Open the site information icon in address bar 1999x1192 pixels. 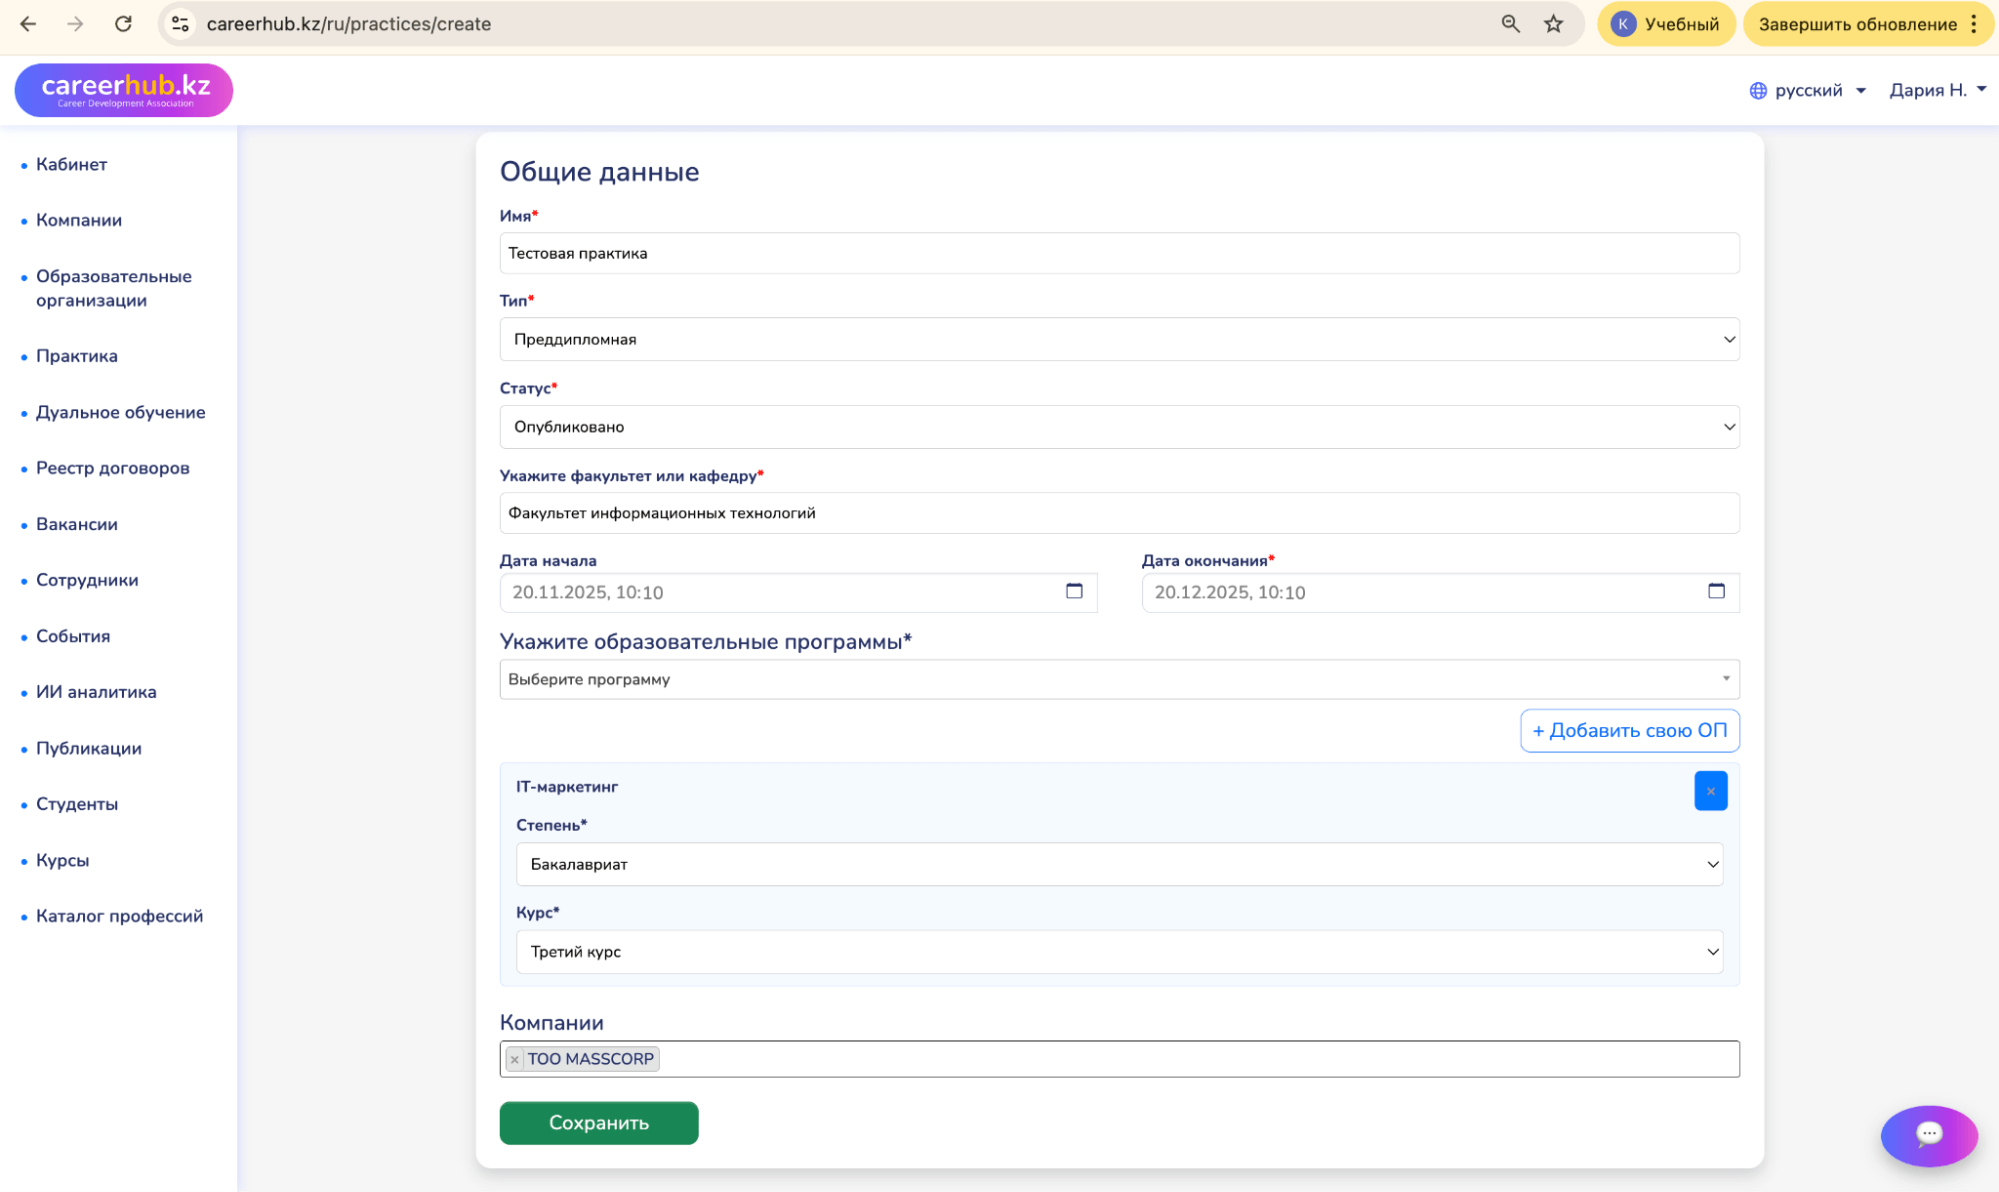(181, 24)
